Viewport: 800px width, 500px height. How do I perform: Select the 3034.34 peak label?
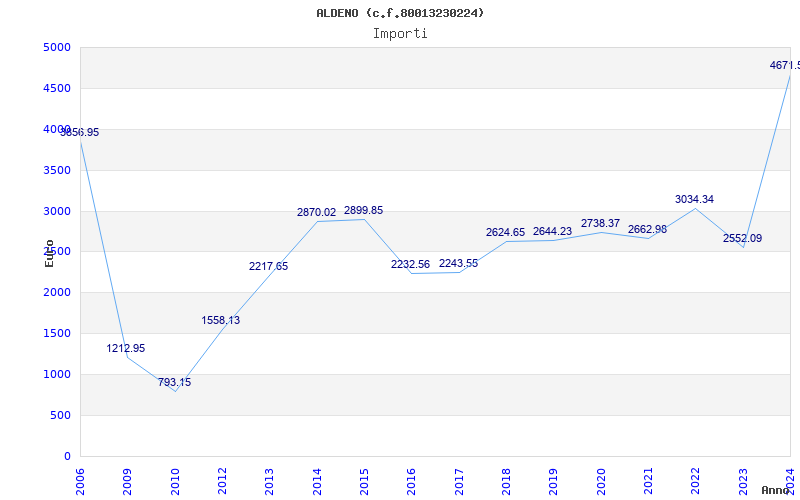coord(694,199)
